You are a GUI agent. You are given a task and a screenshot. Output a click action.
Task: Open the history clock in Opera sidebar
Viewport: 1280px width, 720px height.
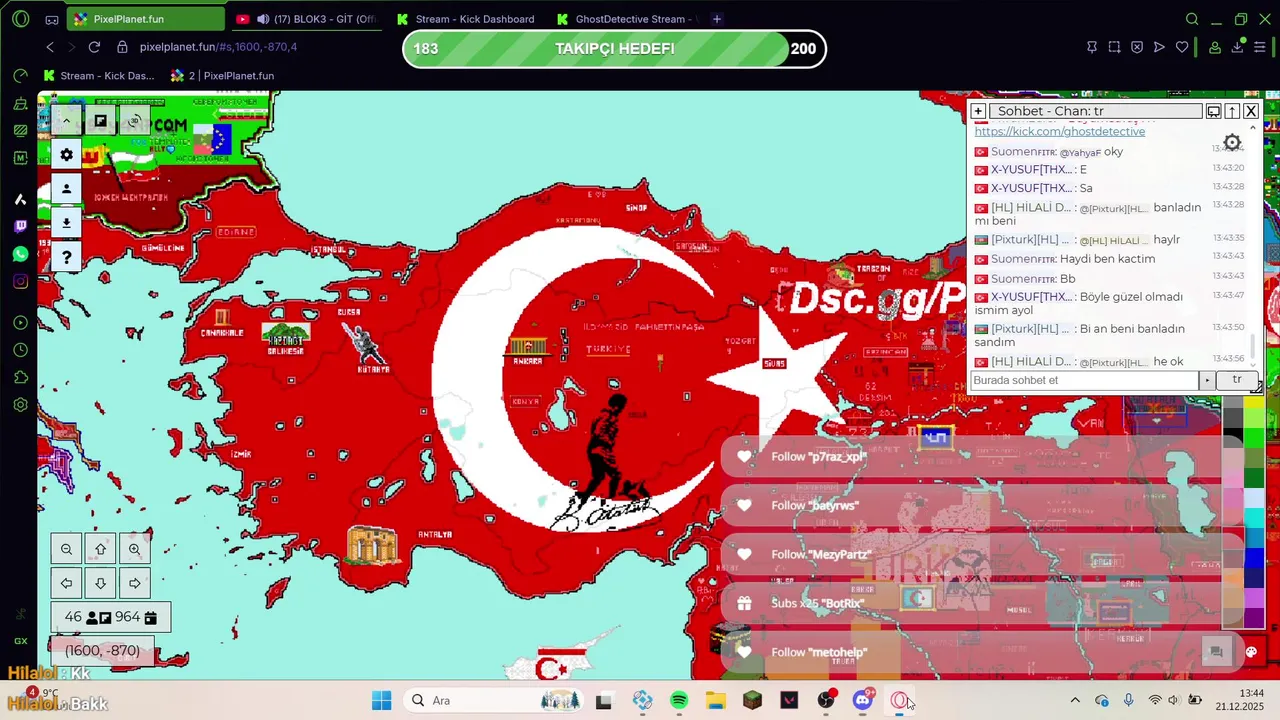(20, 350)
